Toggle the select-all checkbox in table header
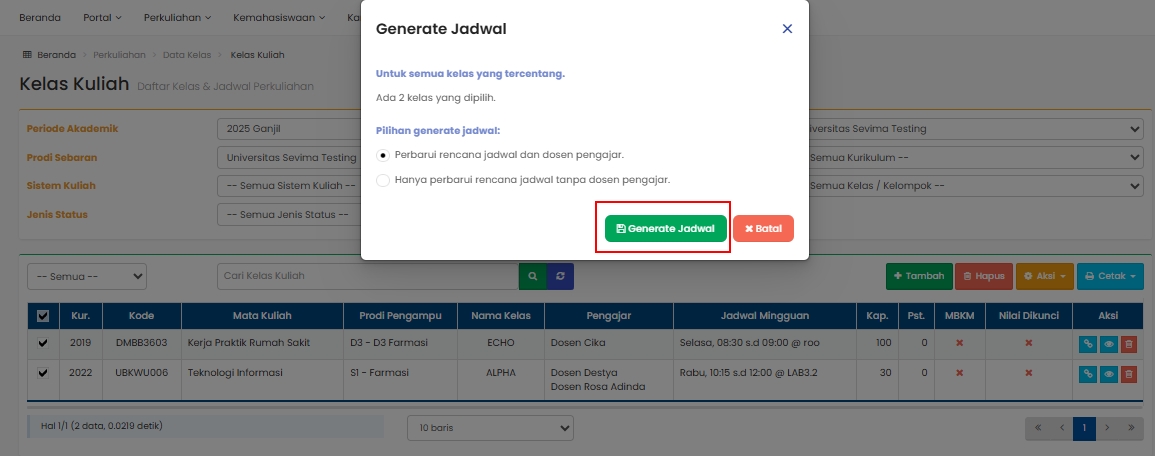The image size is (1155, 456). 43,316
